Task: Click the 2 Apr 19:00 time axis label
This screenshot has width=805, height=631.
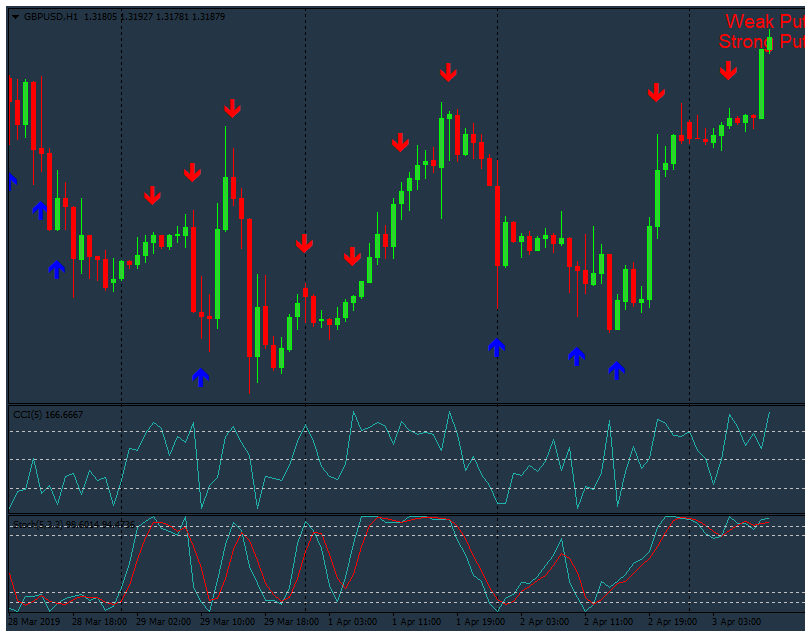Action: click(x=609, y=621)
